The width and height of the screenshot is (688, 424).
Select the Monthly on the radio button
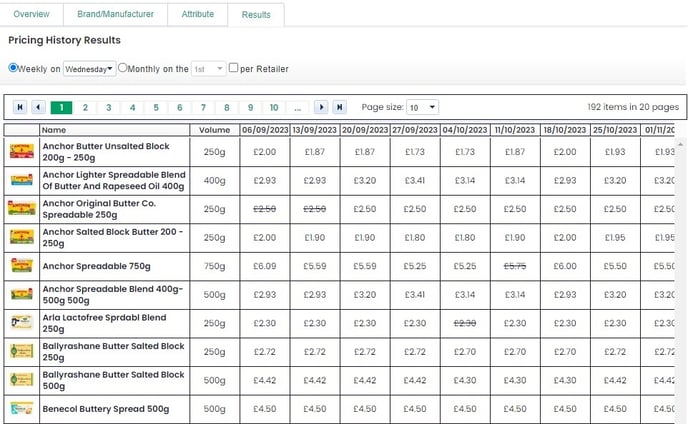pos(122,68)
